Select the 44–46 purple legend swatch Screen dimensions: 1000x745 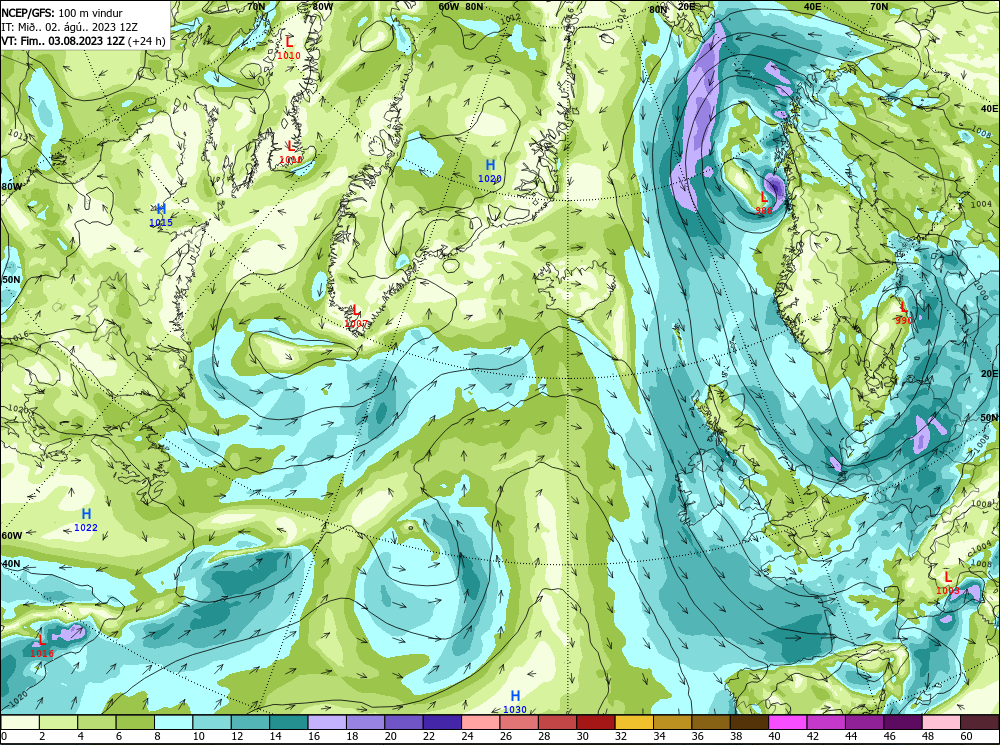[x=864, y=722]
